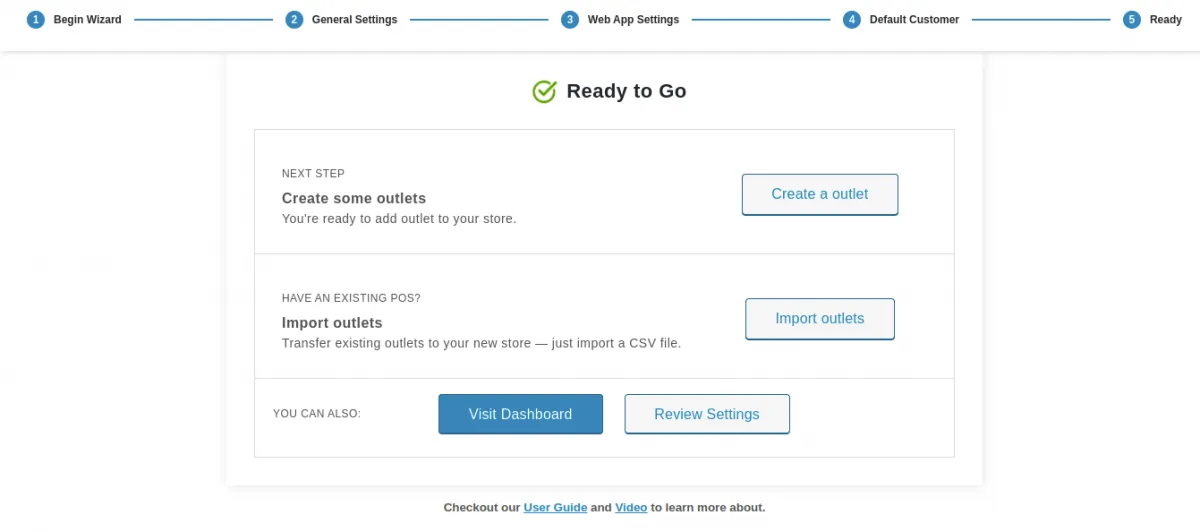The height and width of the screenshot is (532, 1200).
Task: Select the step 3 circle indicator
Action: point(570,20)
